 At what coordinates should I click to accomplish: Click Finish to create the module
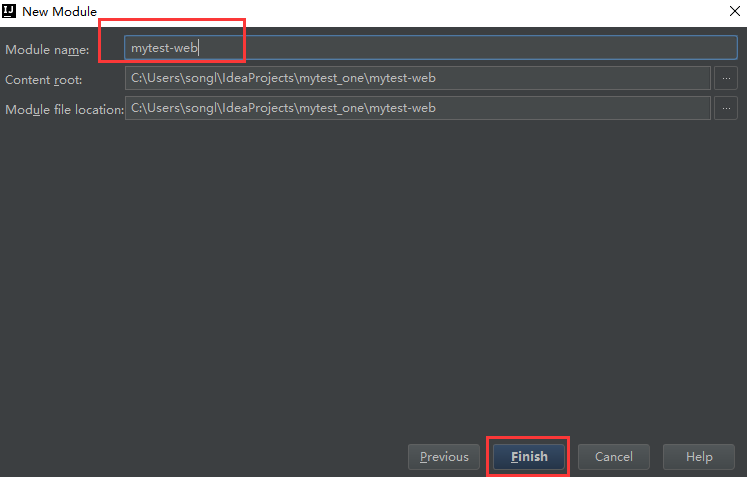point(529,457)
